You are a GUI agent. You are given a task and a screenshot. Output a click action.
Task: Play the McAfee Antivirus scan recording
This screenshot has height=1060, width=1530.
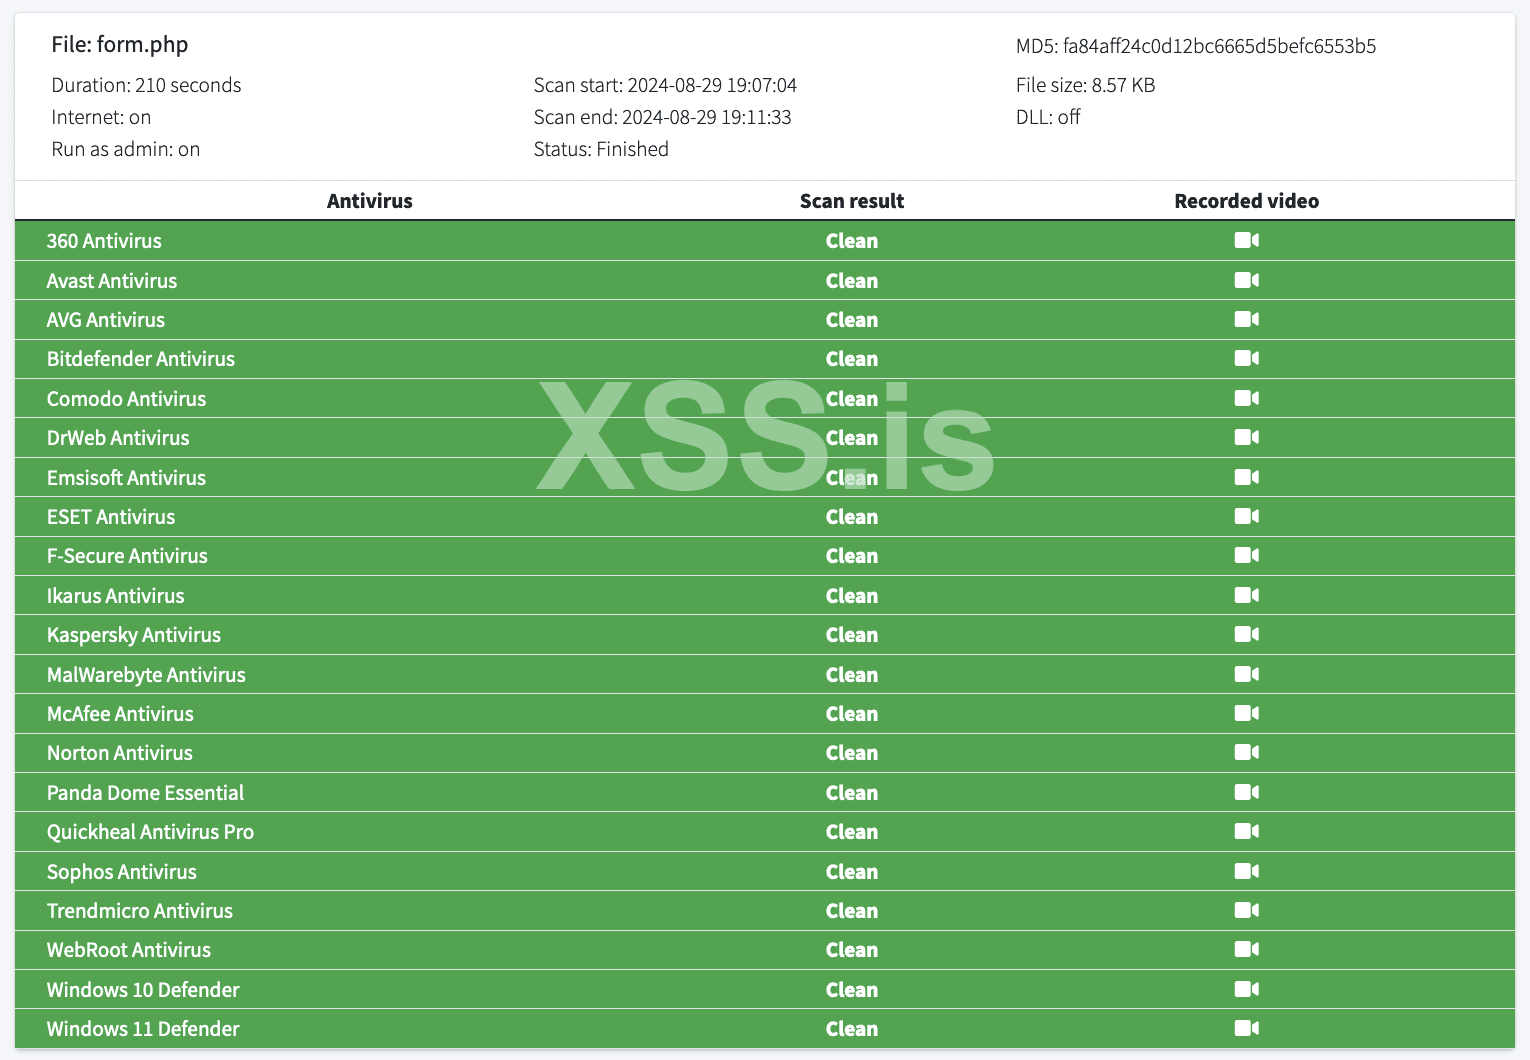tap(1246, 713)
